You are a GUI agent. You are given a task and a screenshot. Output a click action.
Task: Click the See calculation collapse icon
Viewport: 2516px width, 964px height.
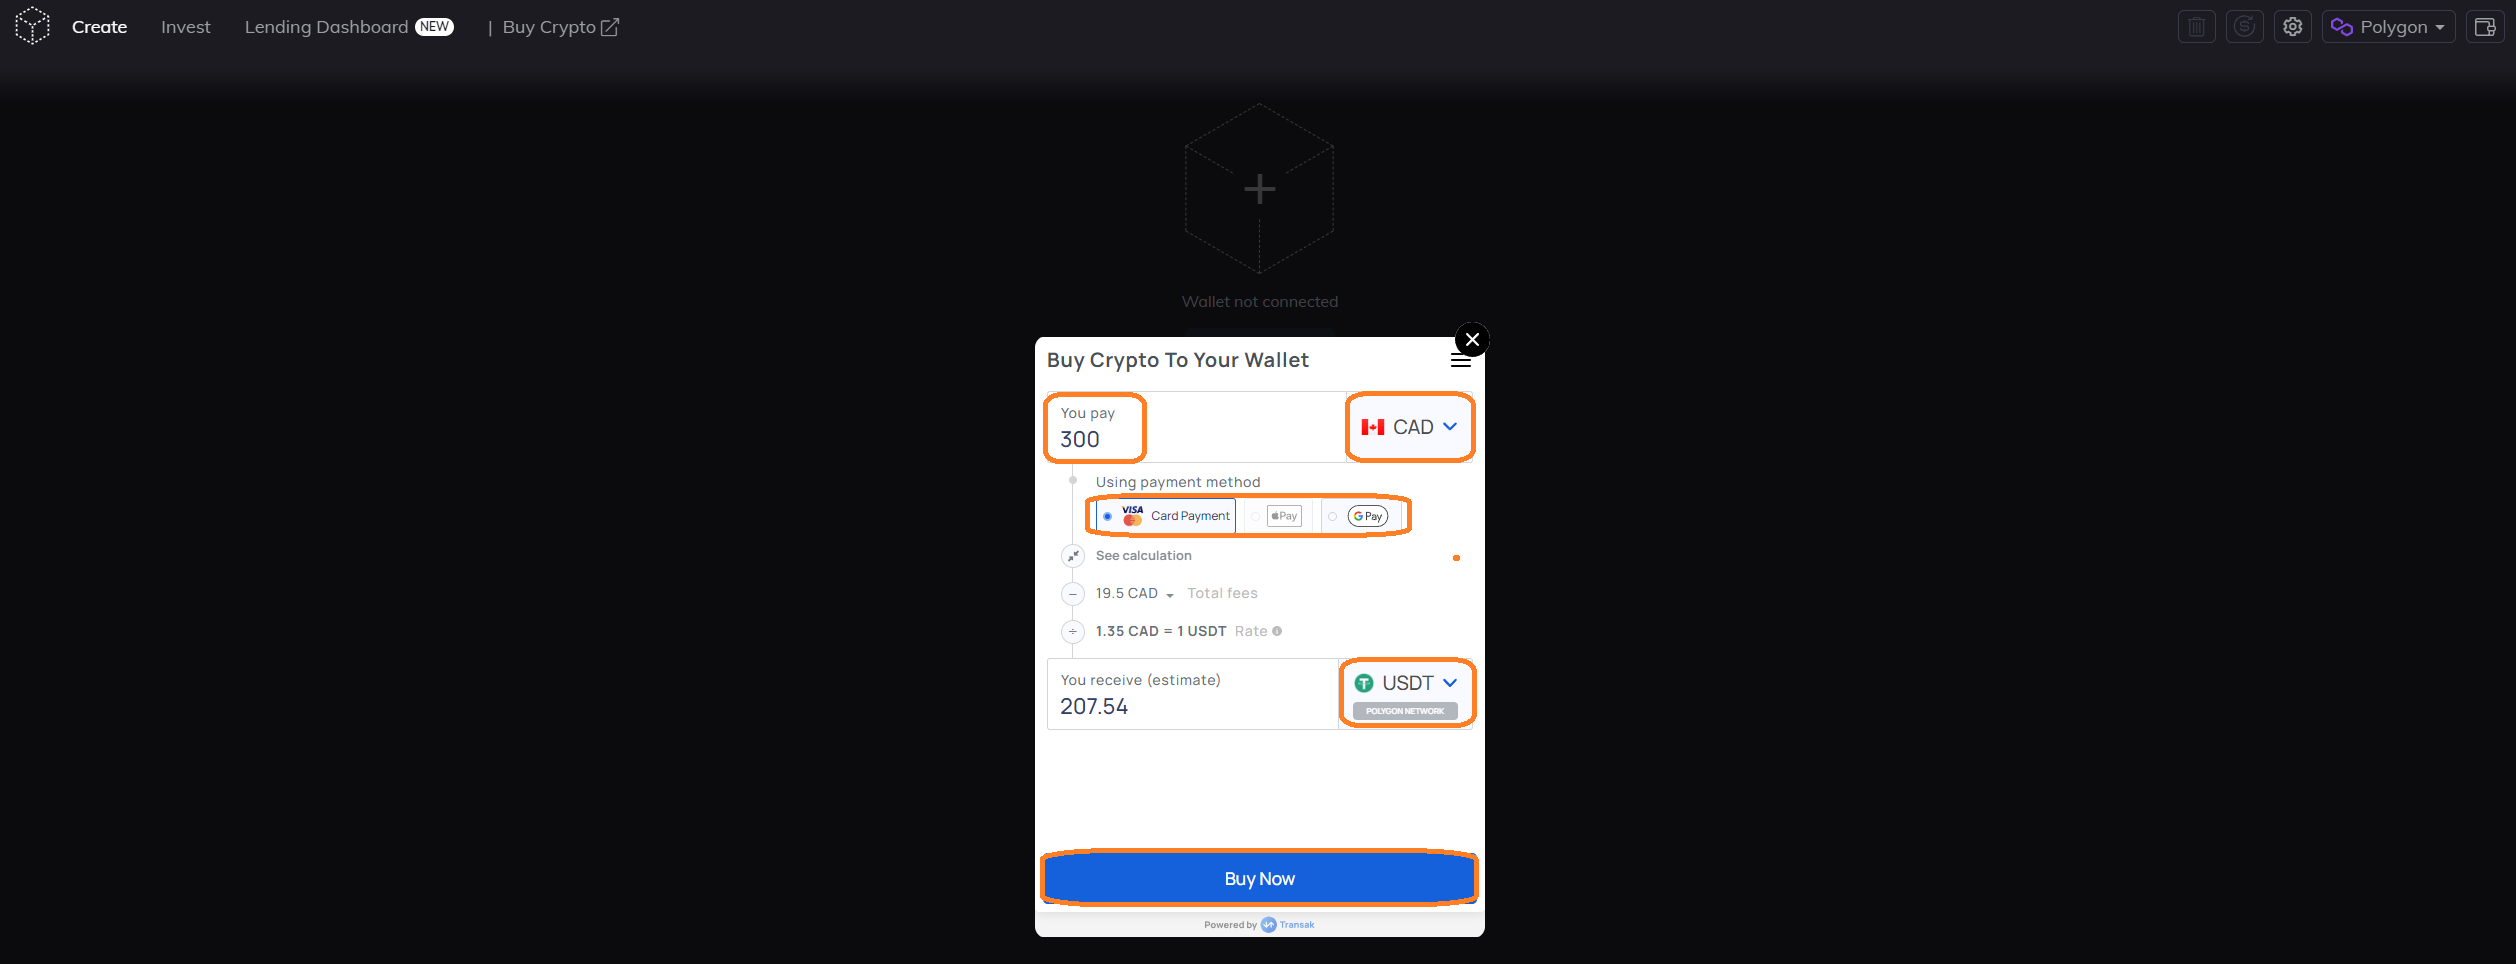1073,556
